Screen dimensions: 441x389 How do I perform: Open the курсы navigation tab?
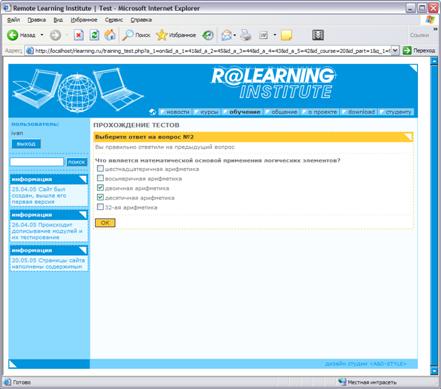(209, 112)
